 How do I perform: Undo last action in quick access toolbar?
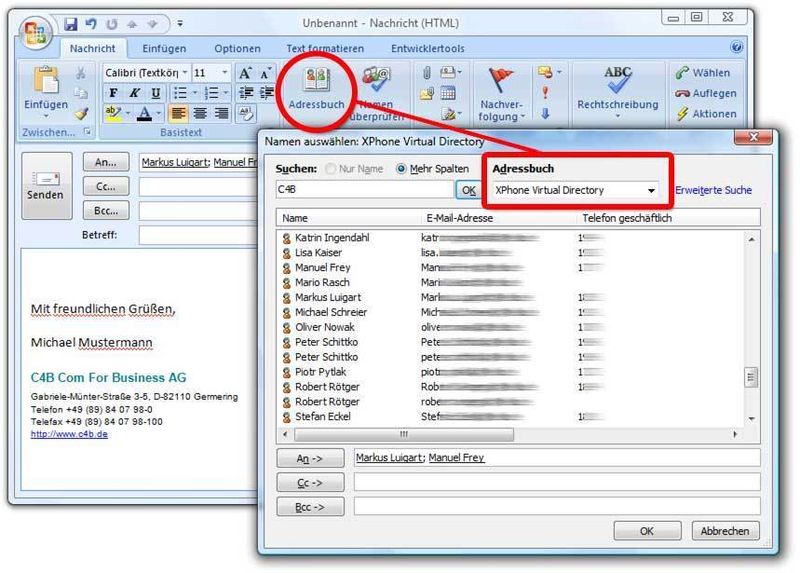point(91,23)
